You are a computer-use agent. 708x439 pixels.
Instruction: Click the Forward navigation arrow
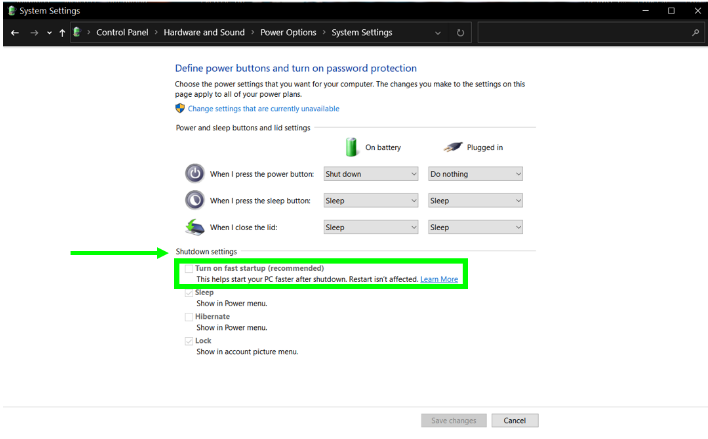33,33
